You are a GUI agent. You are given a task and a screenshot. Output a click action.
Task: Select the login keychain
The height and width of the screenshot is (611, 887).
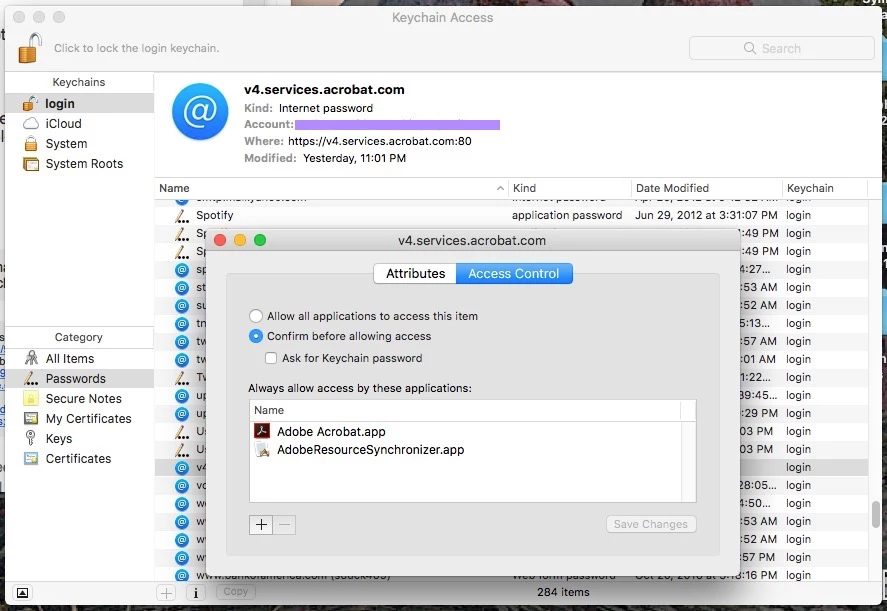click(x=79, y=104)
